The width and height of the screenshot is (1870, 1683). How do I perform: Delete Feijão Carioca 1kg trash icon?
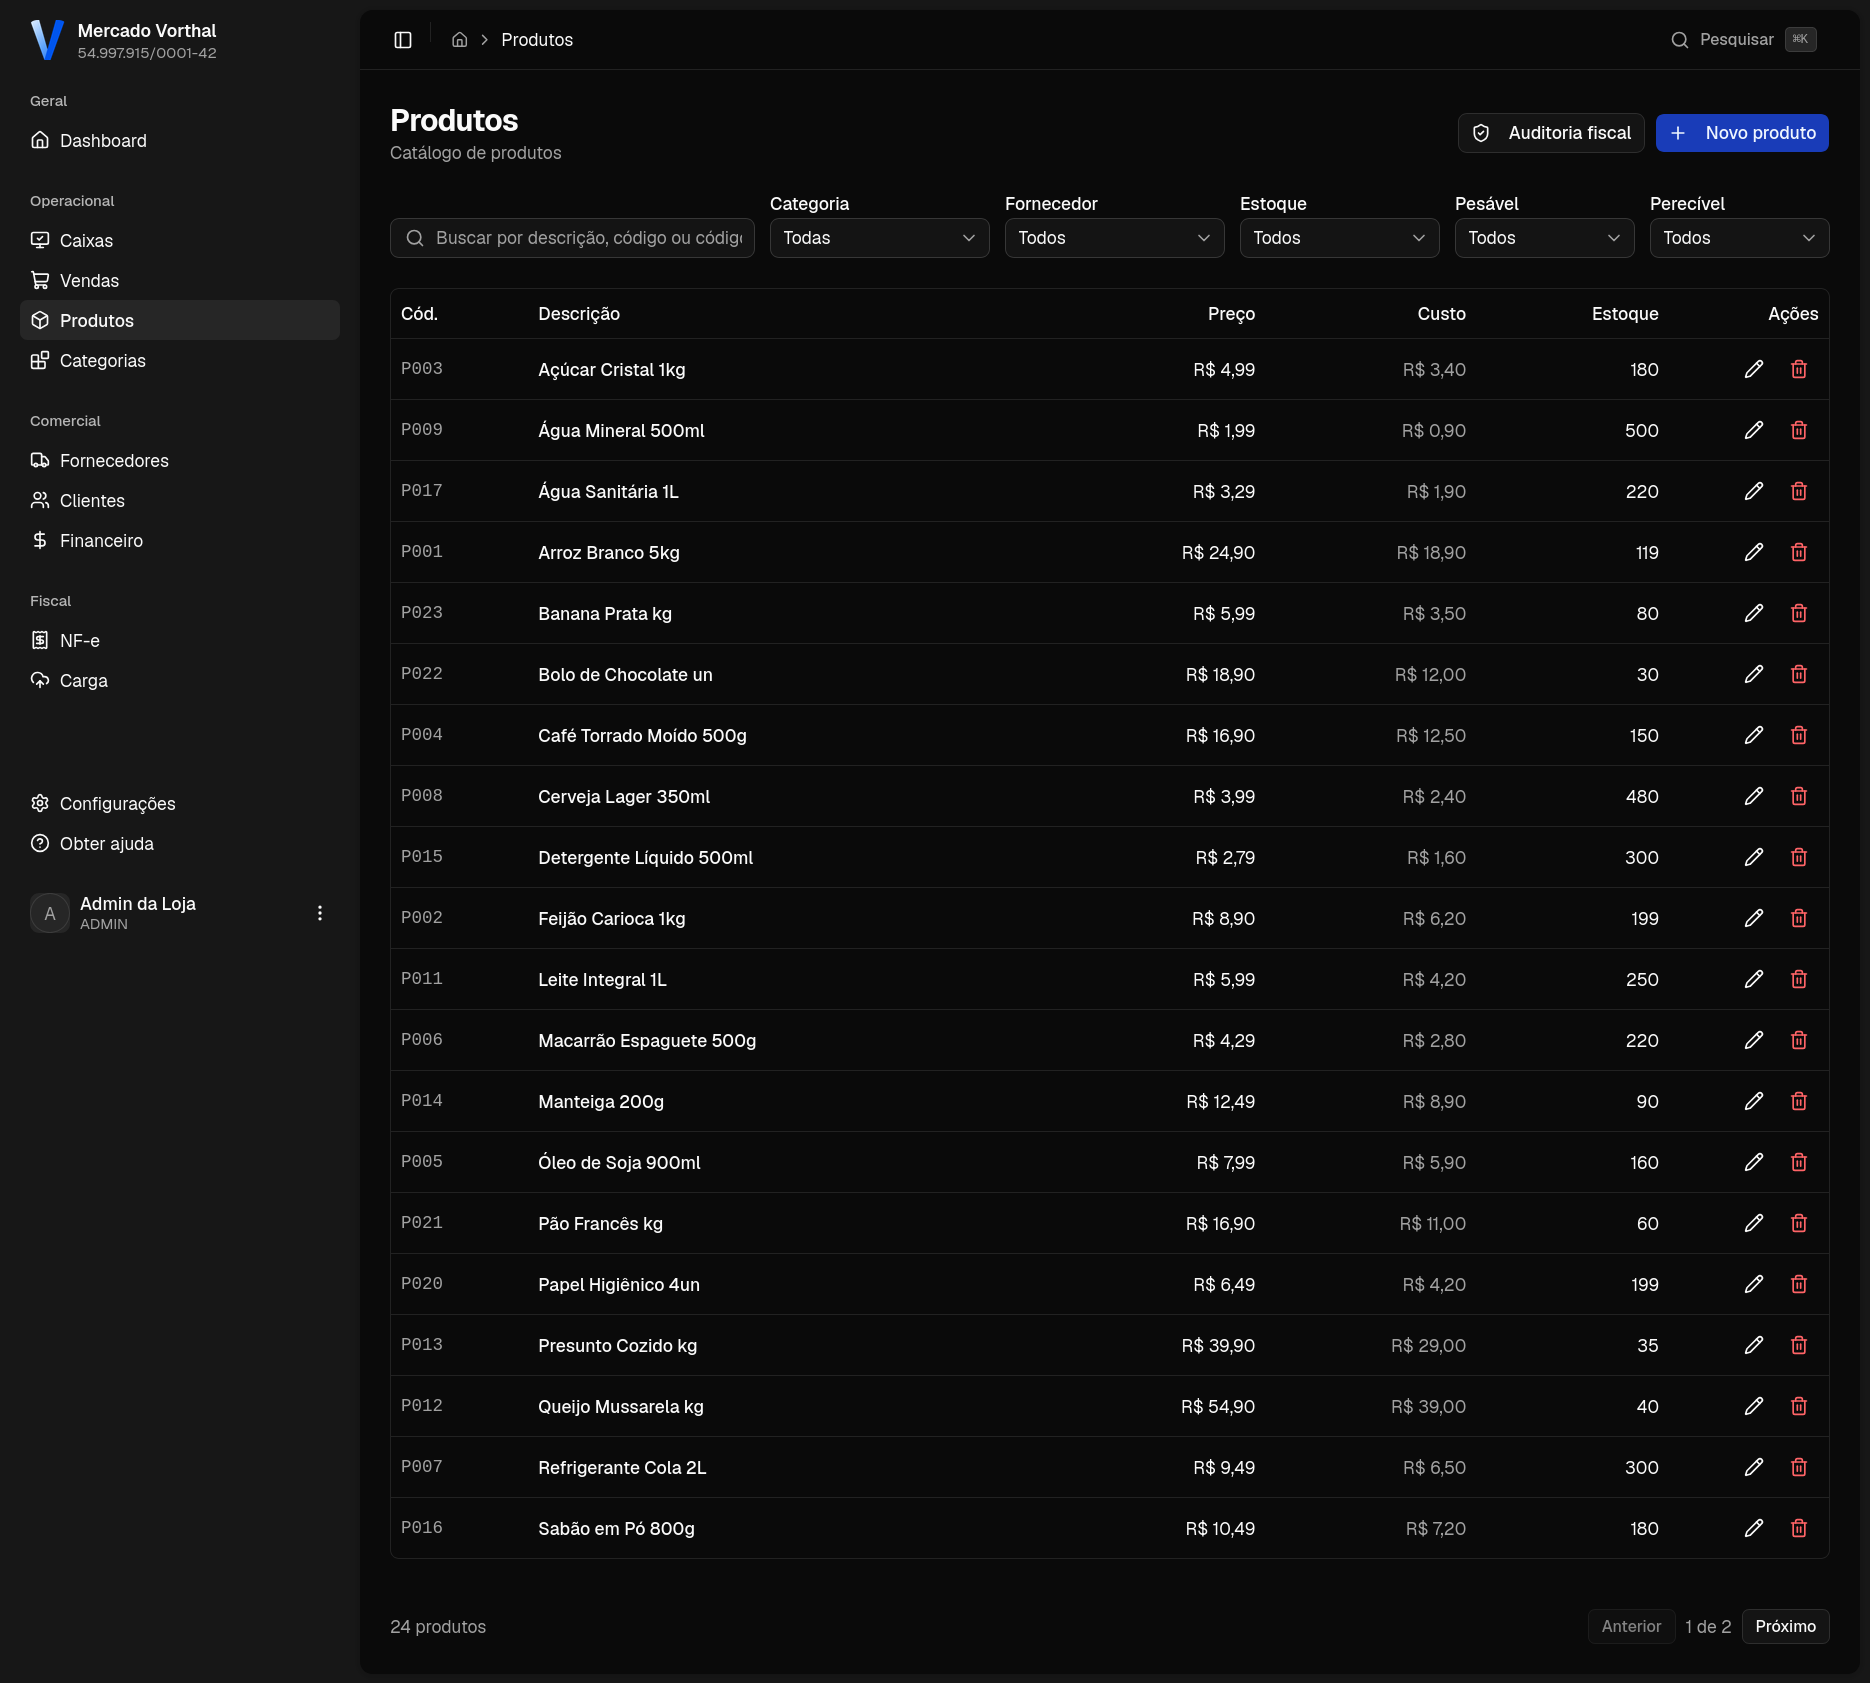tap(1799, 919)
